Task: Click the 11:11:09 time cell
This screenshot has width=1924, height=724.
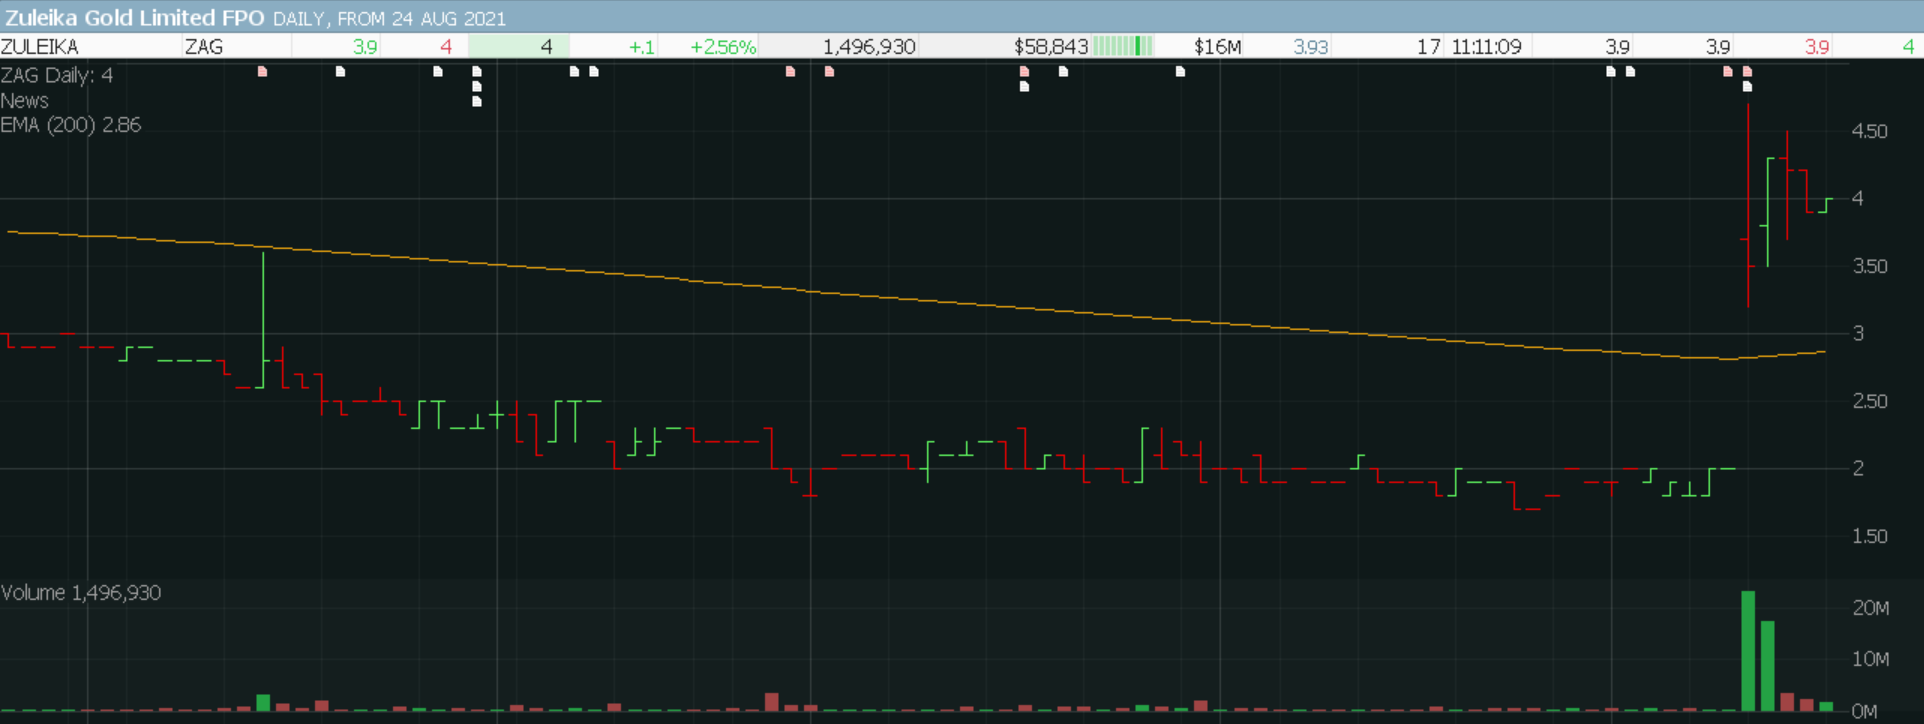Action: (1486, 47)
